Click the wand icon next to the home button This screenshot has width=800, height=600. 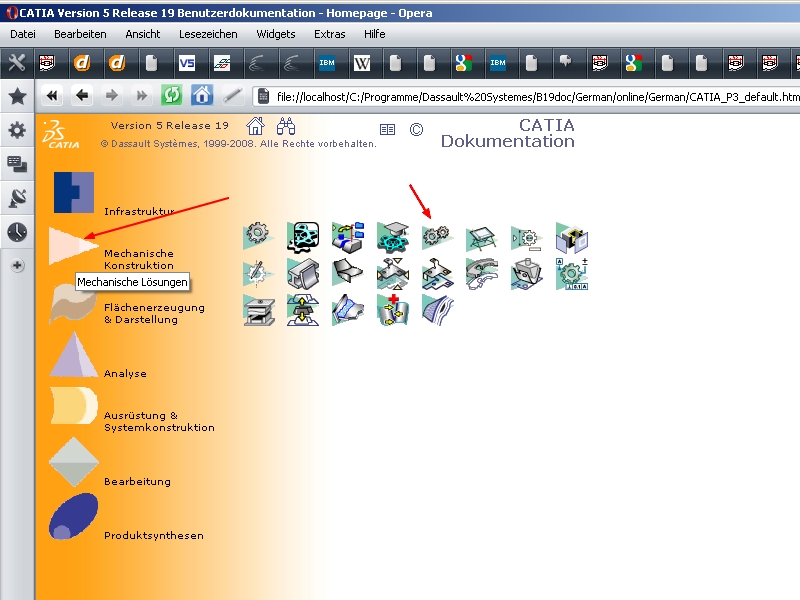click(x=232, y=95)
